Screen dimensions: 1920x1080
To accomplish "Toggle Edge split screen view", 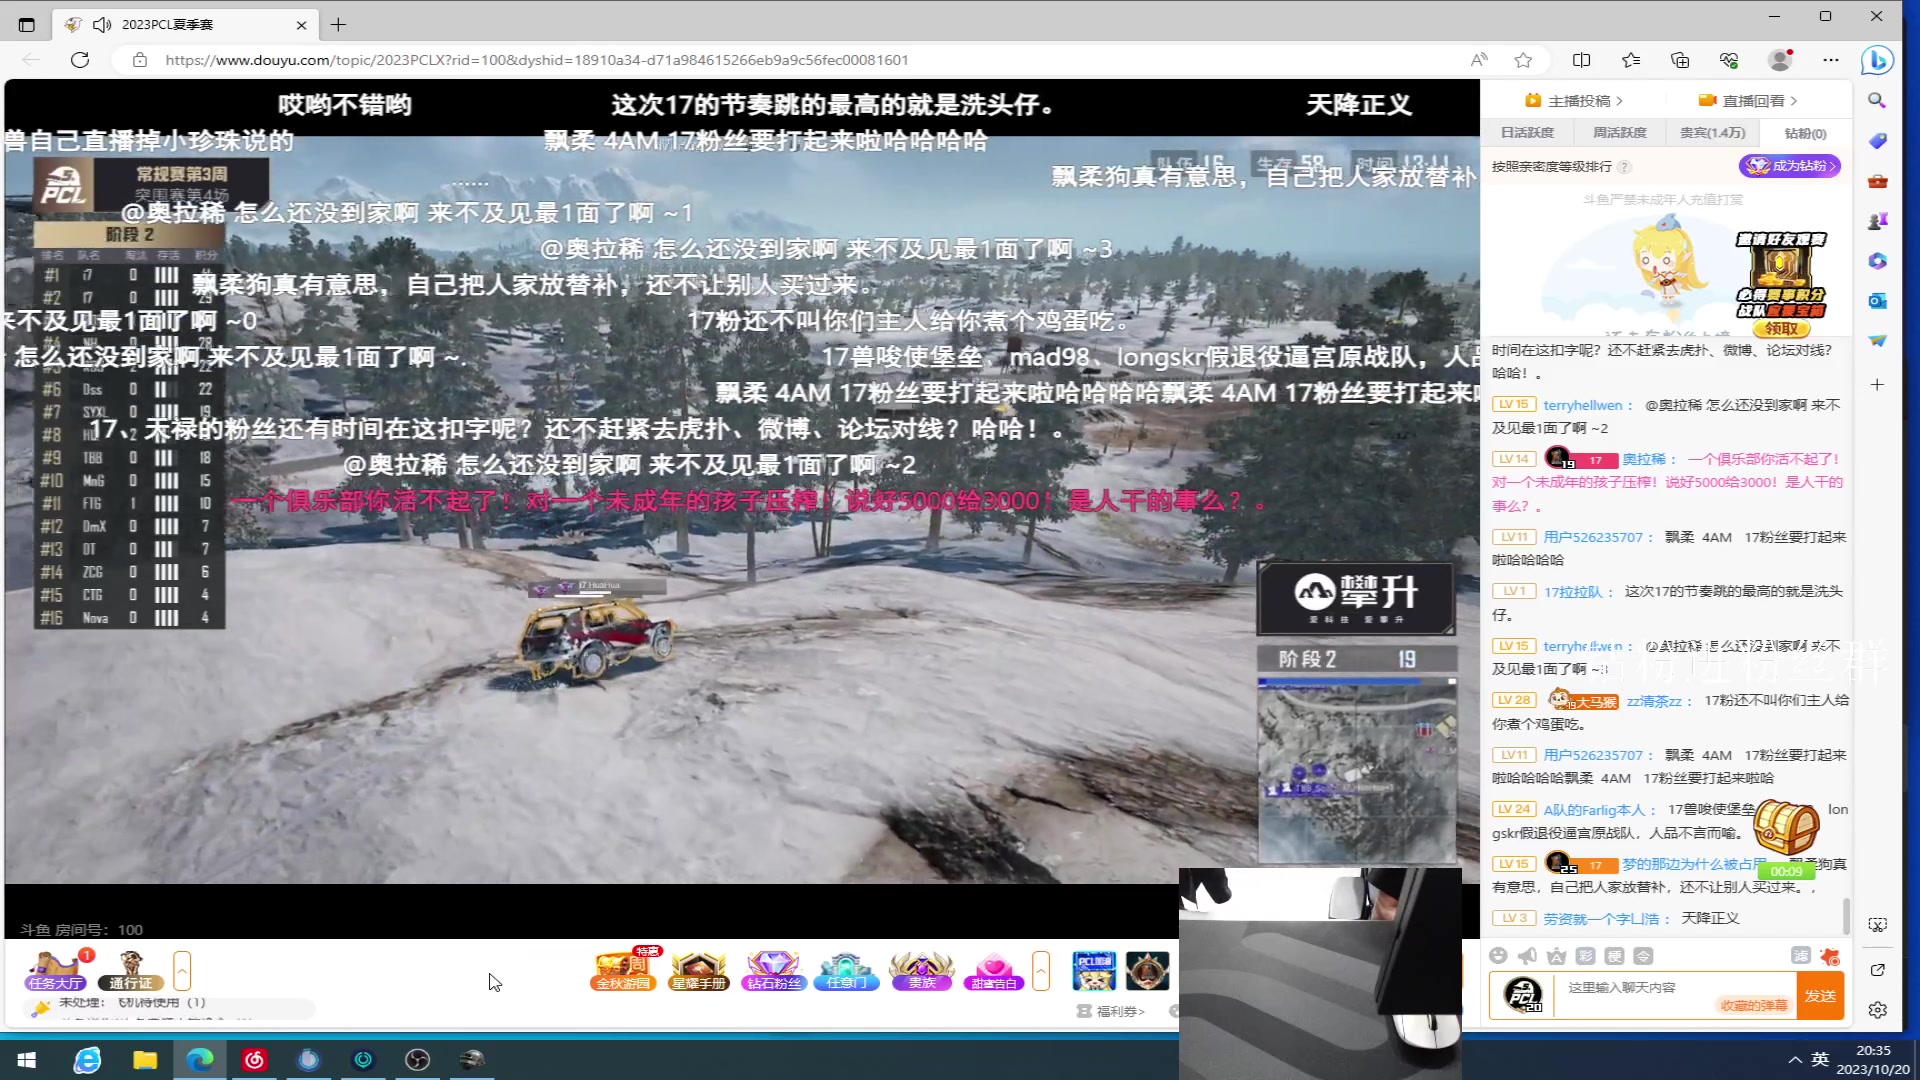I will point(1581,60).
